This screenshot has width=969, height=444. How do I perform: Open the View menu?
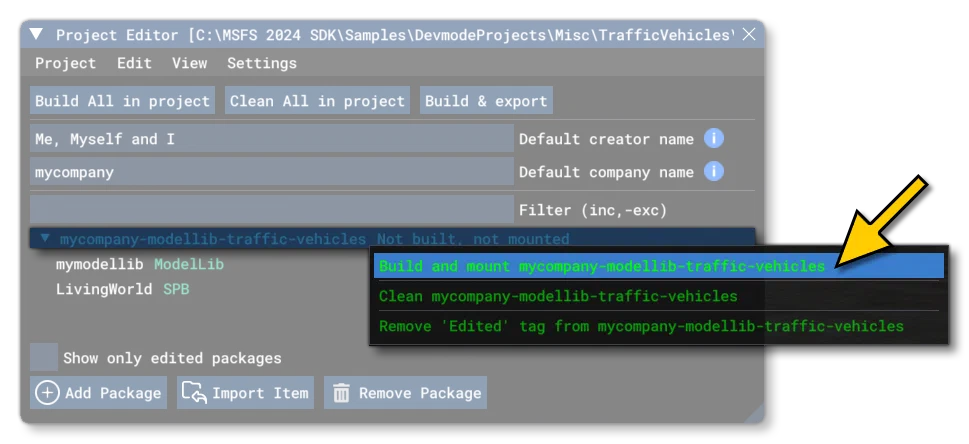point(189,63)
